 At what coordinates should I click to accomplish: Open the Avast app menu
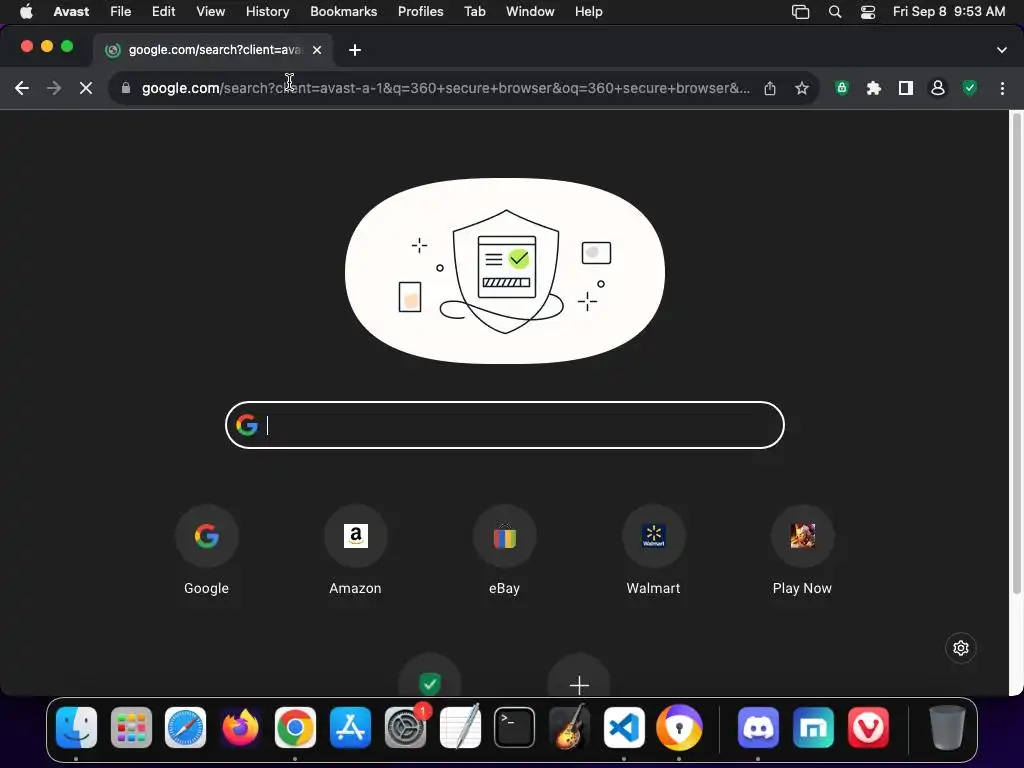click(71, 12)
